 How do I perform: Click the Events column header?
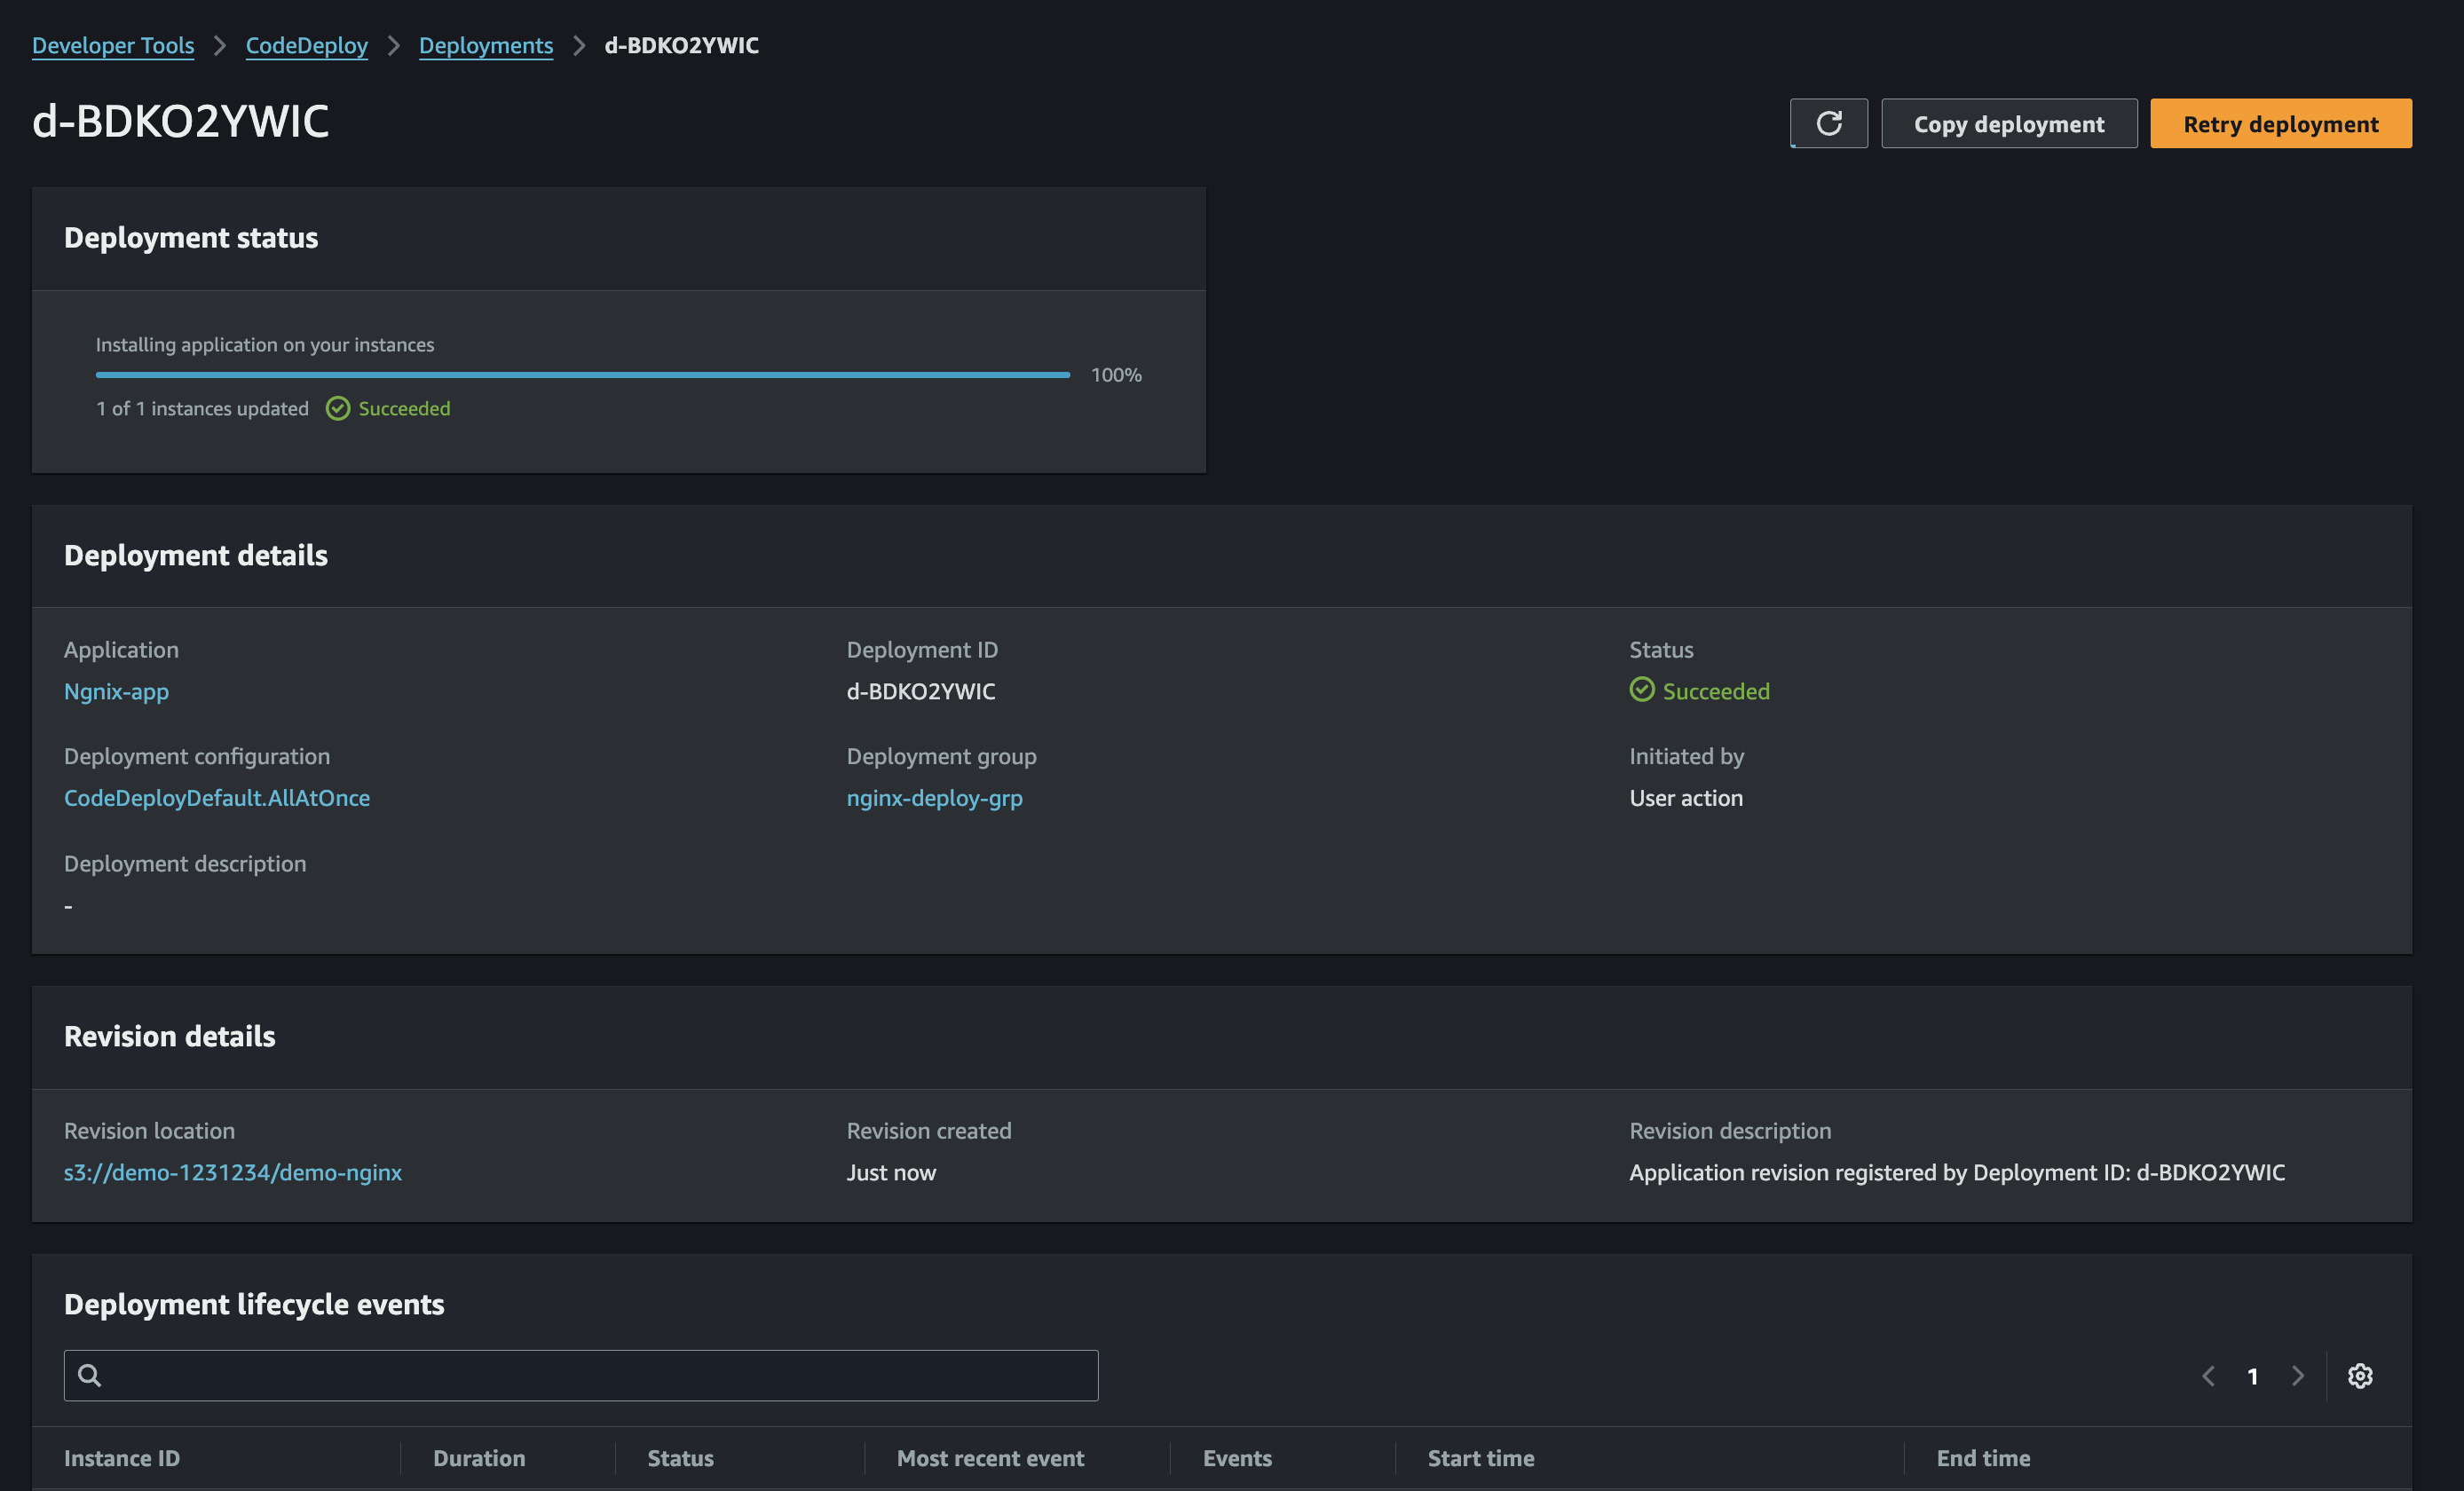click(1237, 1457)
